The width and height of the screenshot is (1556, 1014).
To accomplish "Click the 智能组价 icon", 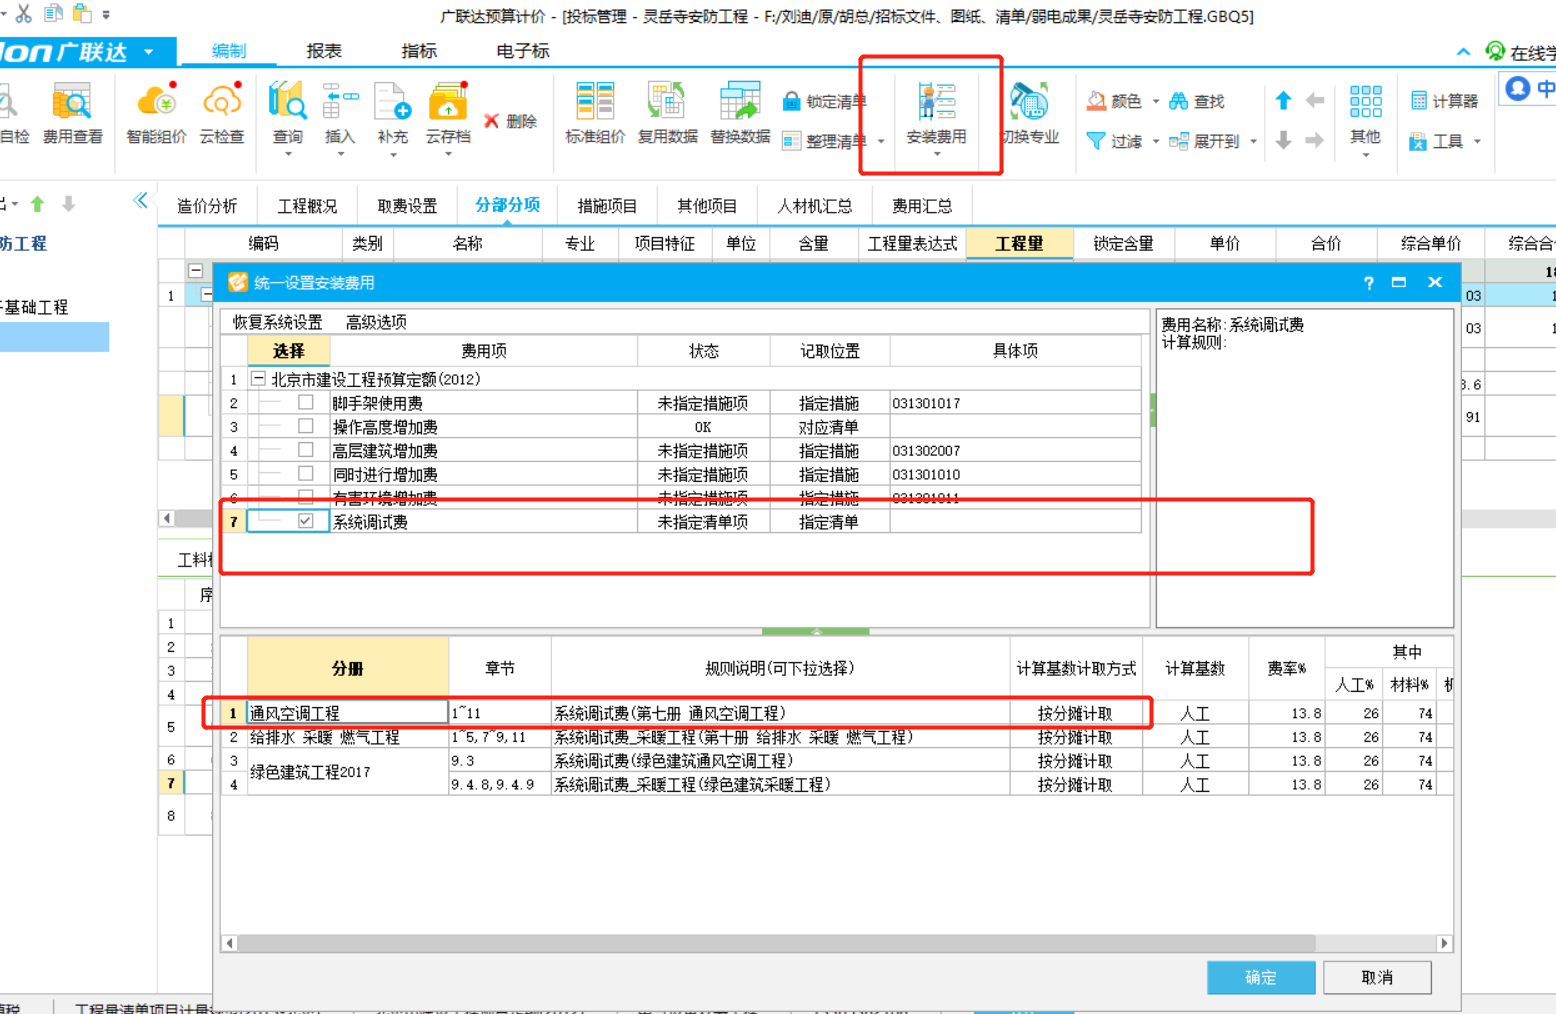I will [x=156, y=115].
